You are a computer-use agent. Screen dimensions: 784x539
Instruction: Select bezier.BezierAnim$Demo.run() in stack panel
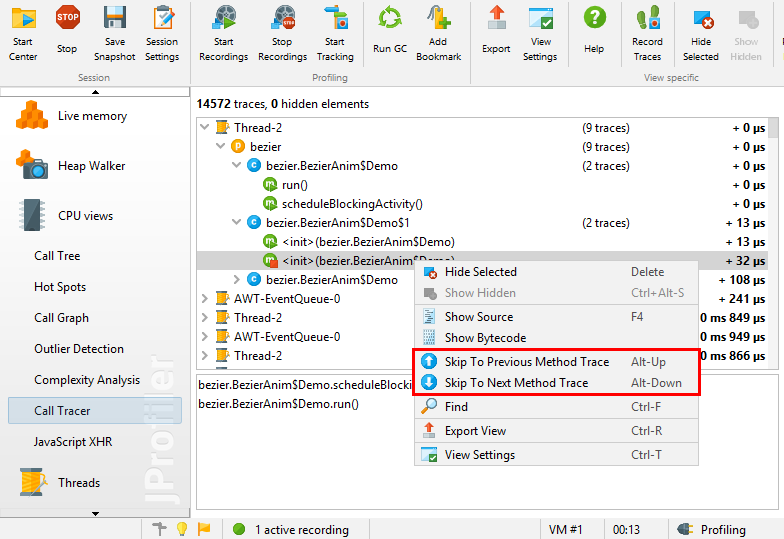278,404
